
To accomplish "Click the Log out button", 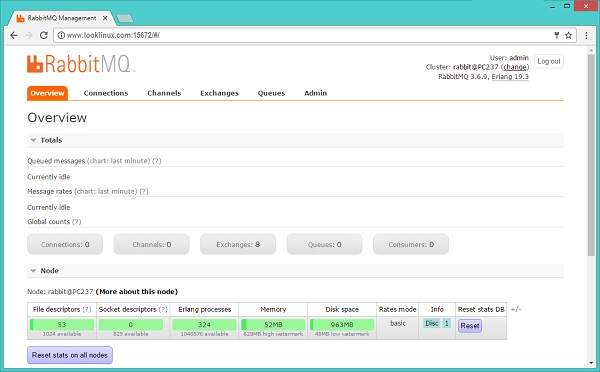I will click(549, 61).
